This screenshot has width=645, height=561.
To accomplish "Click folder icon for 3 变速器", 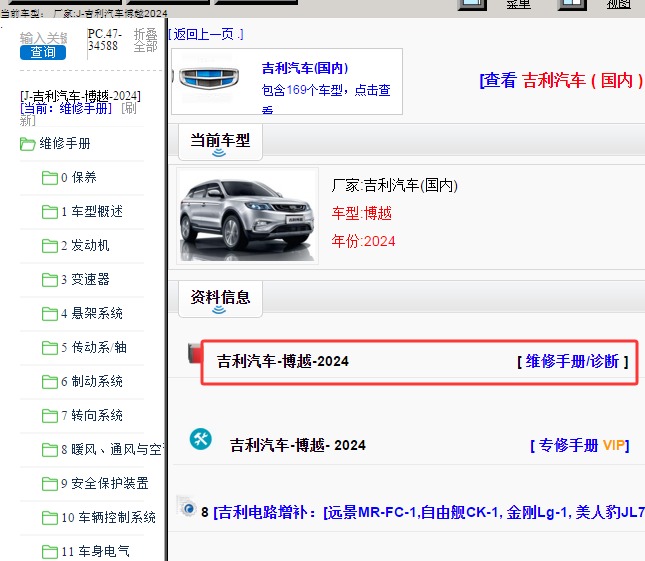I will point(49,280).
